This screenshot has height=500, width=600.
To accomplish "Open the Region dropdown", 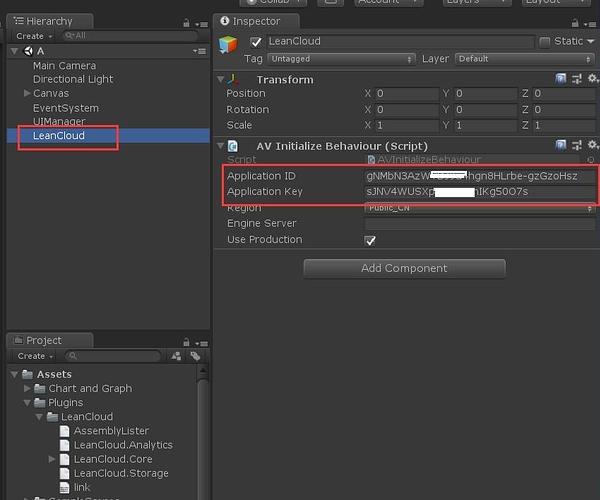I will coord(480,208).
